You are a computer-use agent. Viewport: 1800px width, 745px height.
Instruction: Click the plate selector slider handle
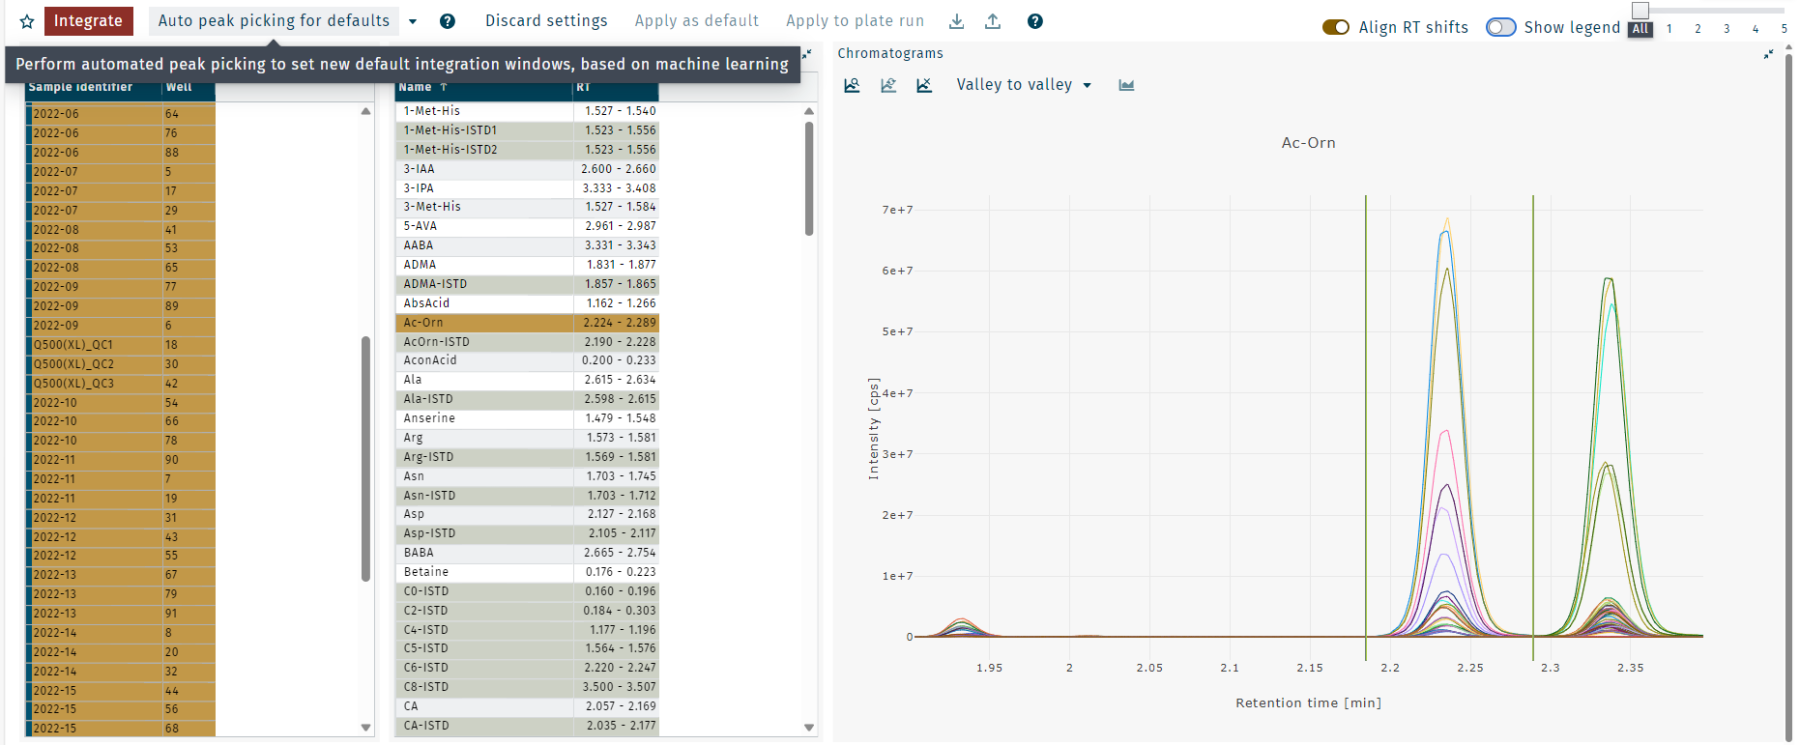[x=1640, y=10]
